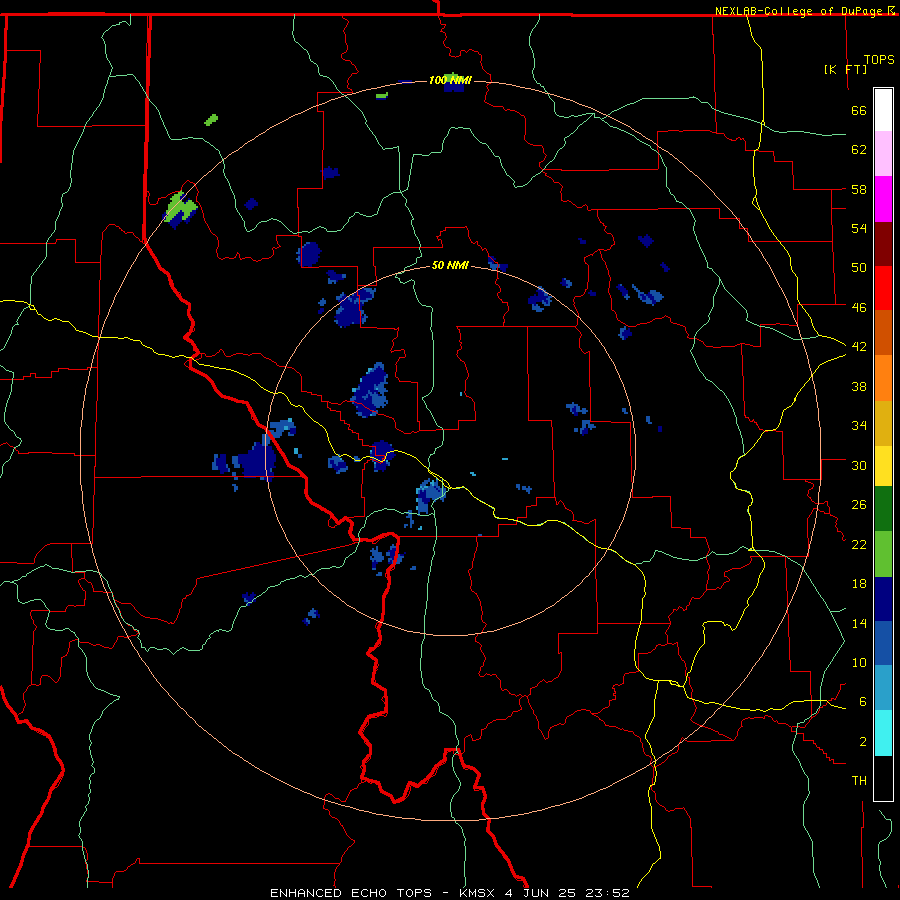This screenshot has height=900, width=900.
Task: Select the magenta swatch in the legend
Action: tap(883, 199)
